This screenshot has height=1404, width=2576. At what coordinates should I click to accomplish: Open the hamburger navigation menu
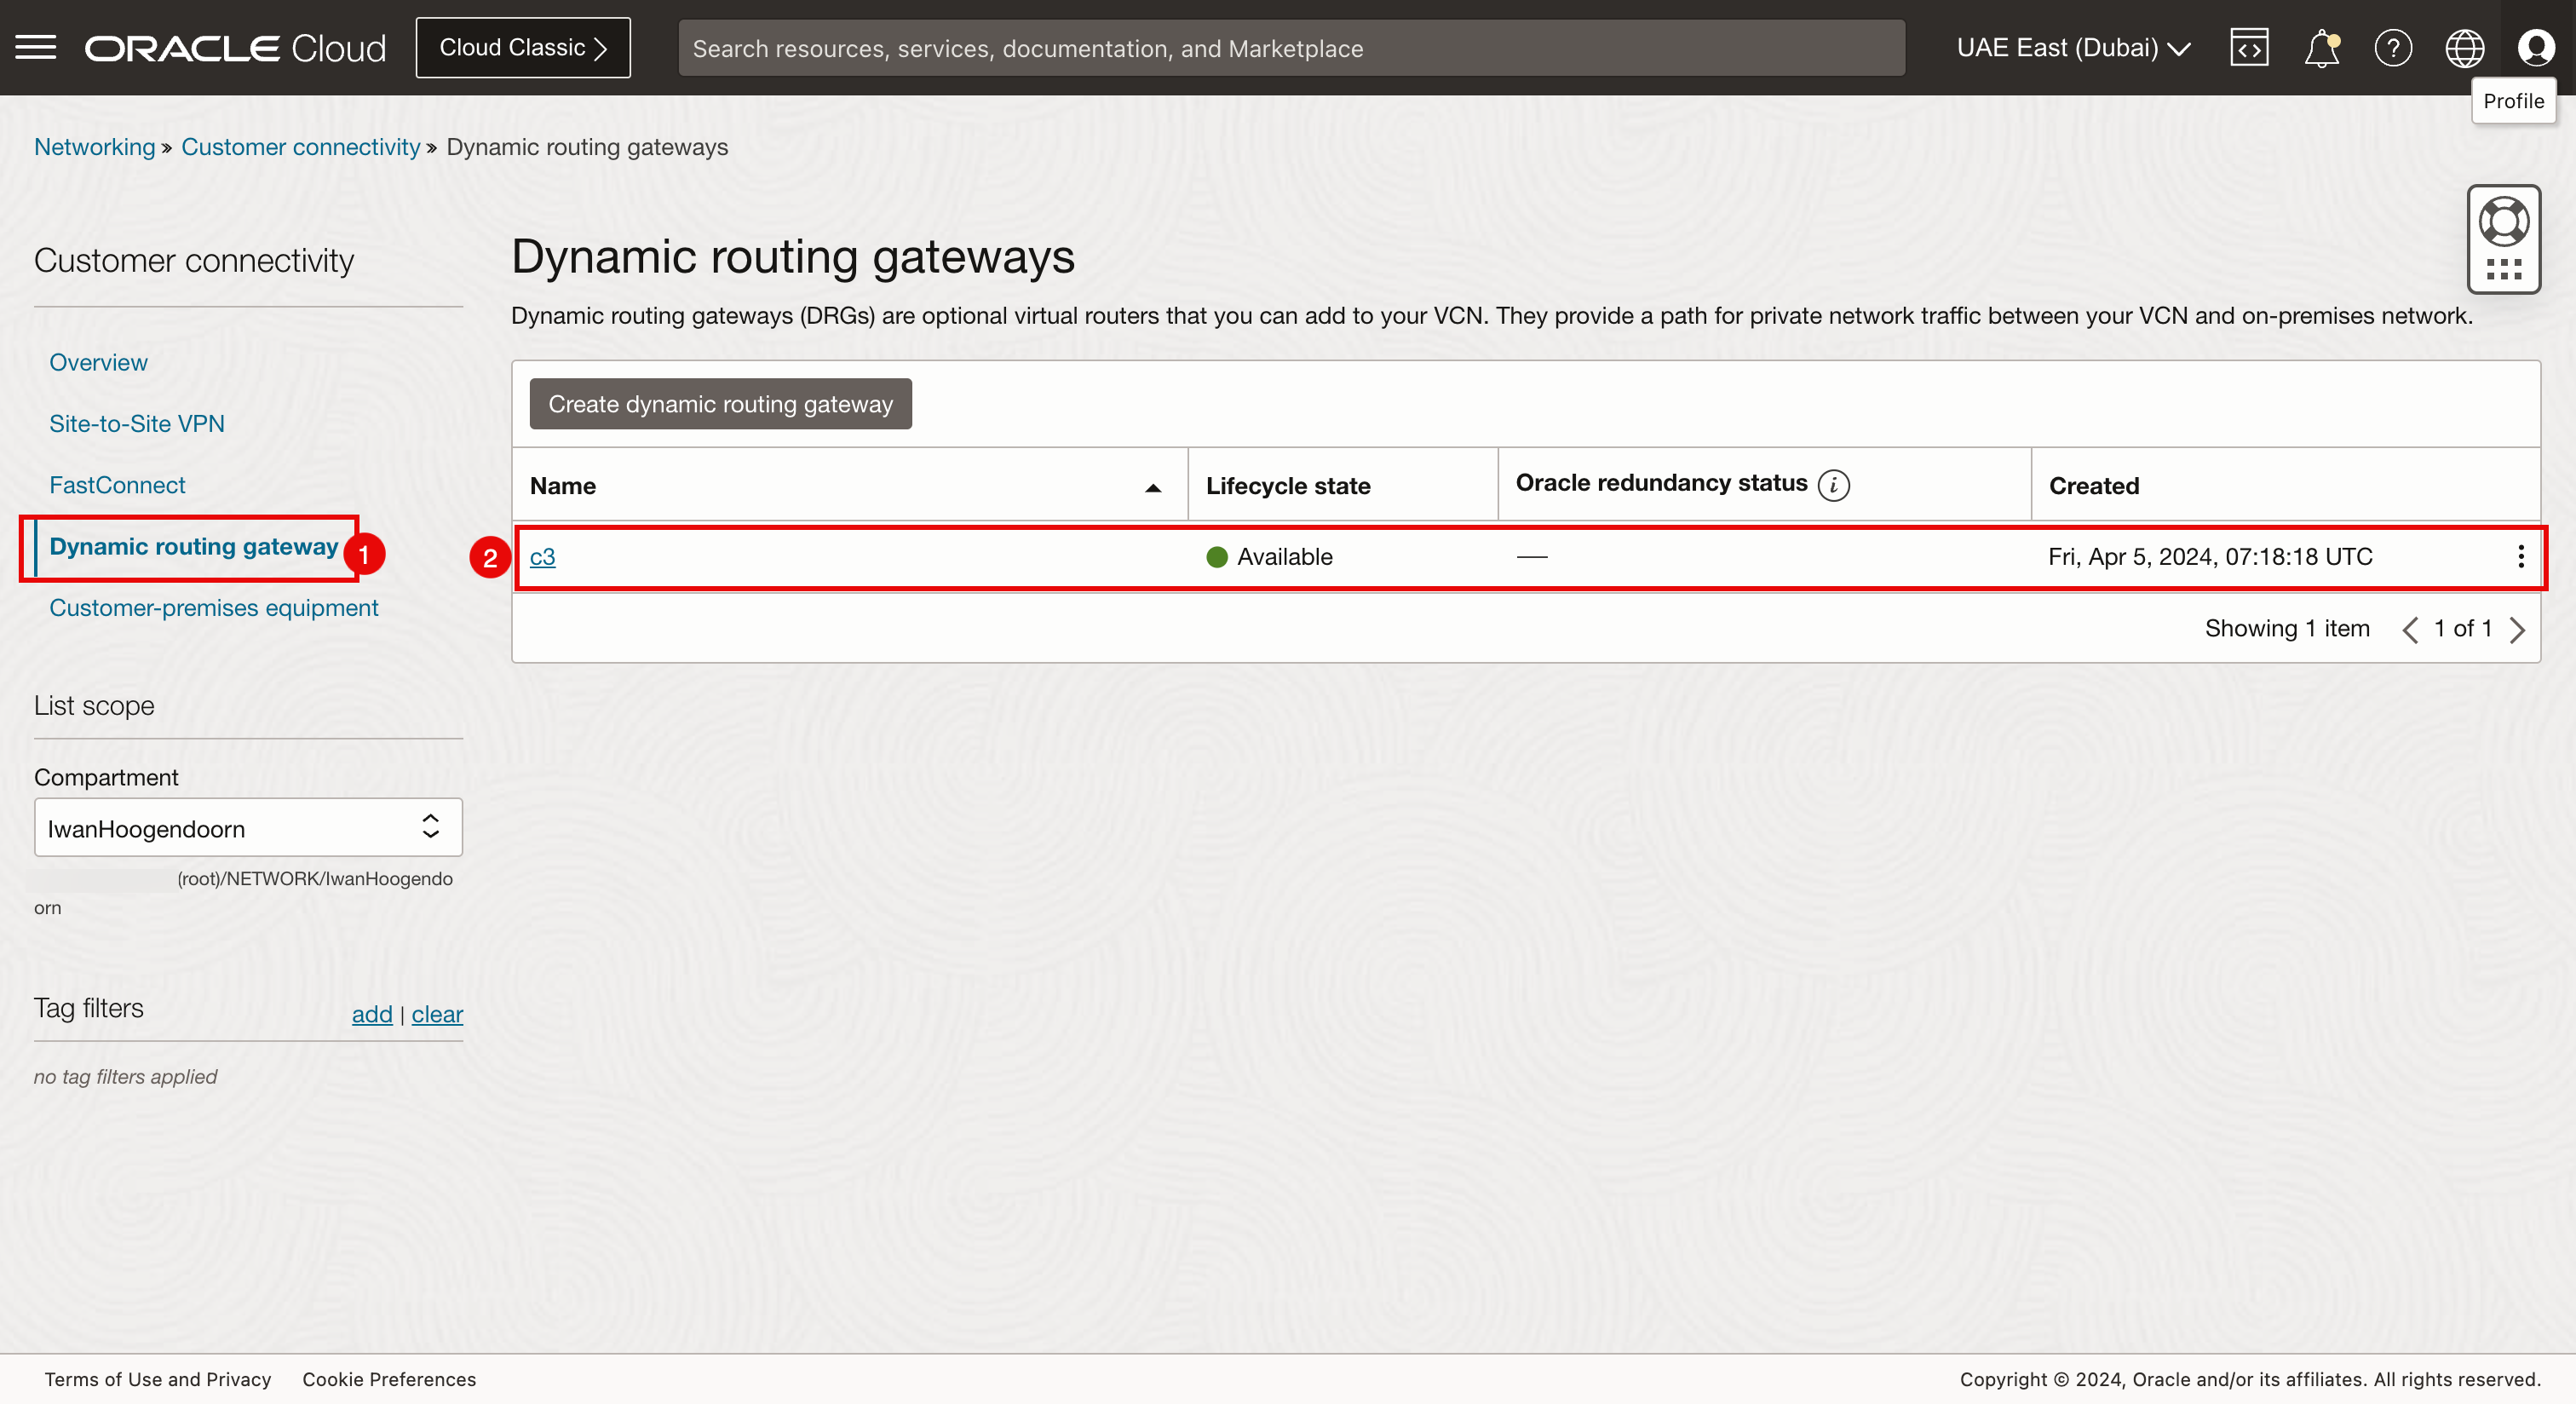pos(36,47)
